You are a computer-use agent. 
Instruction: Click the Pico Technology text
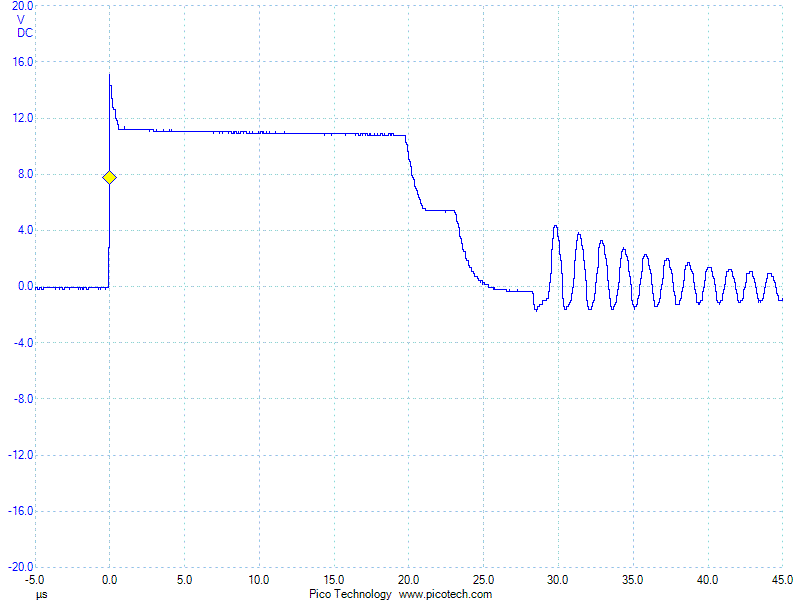pos(350,594)
